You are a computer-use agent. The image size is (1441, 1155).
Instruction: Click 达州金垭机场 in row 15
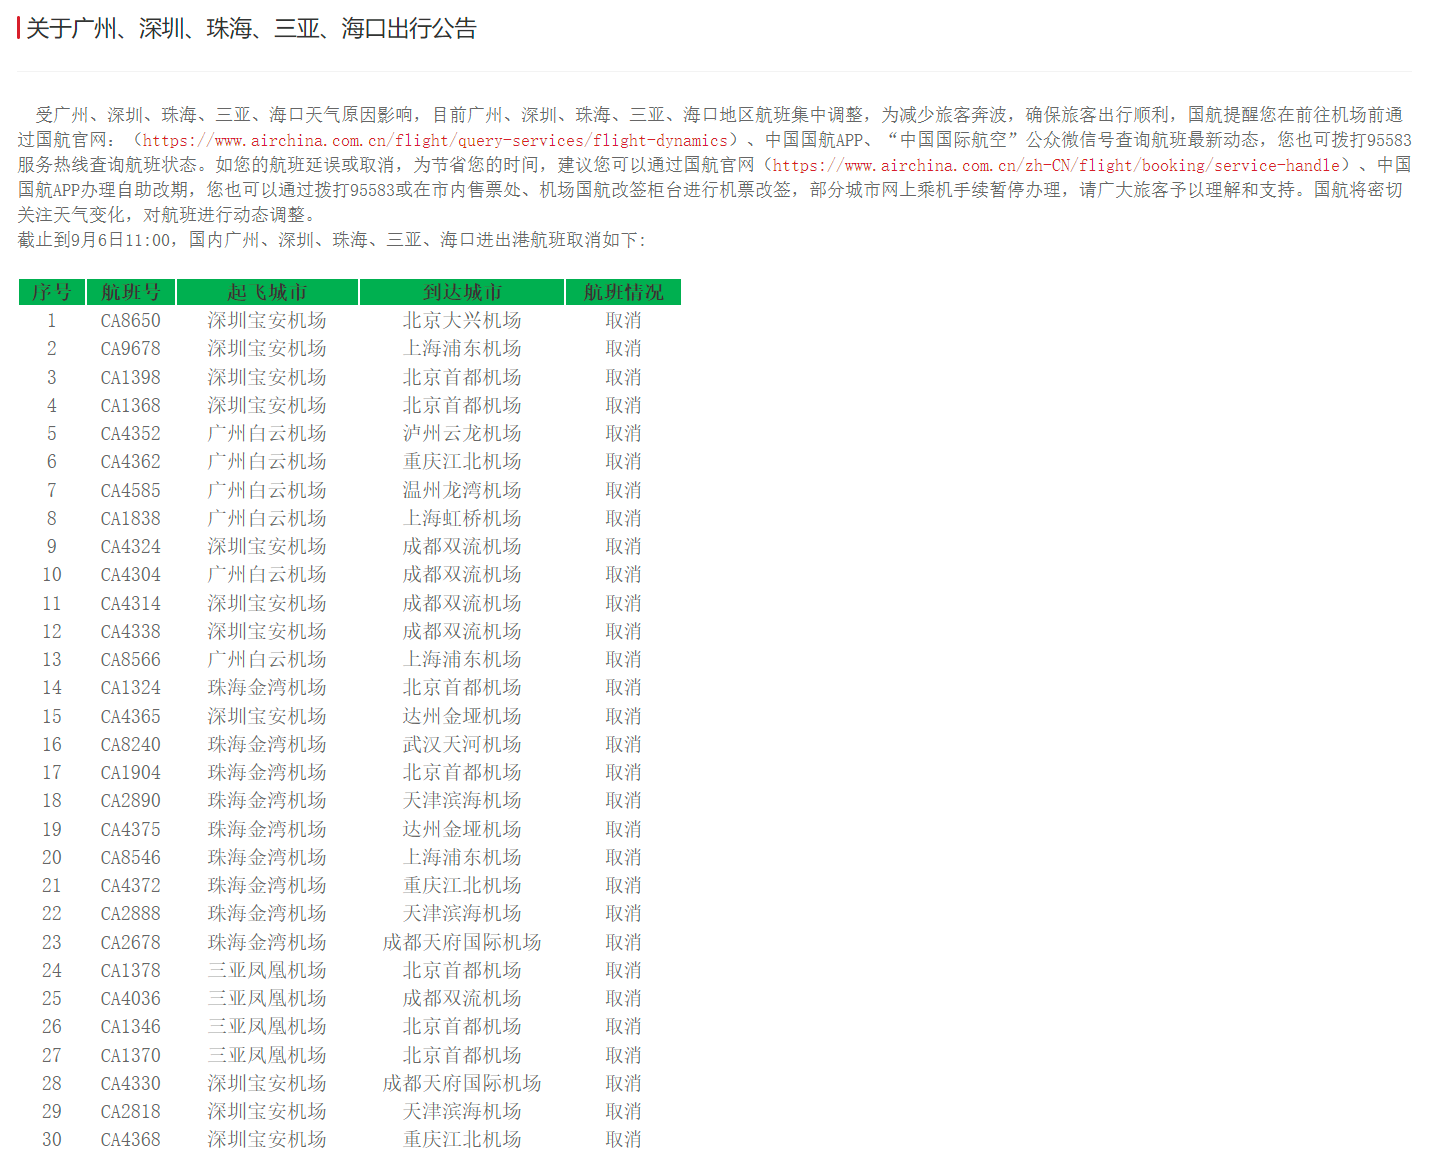click(462, 717)
